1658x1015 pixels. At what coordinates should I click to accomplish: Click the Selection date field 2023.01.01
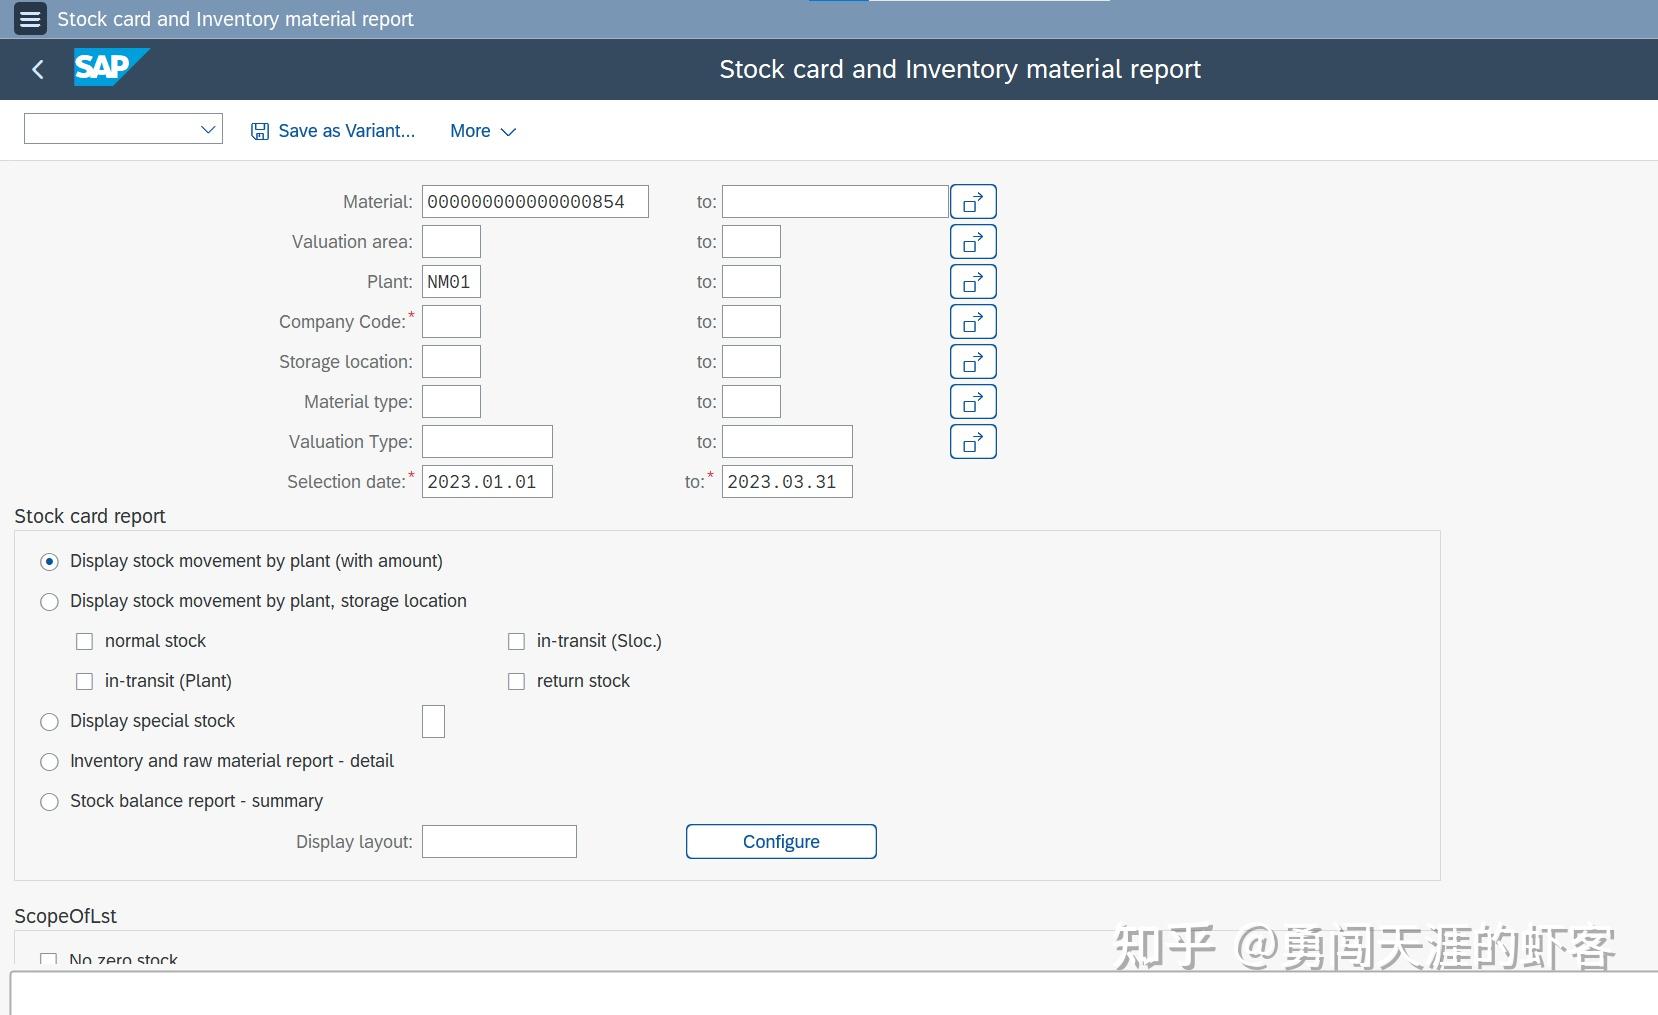pyautogui.click(x=487, y=482)
